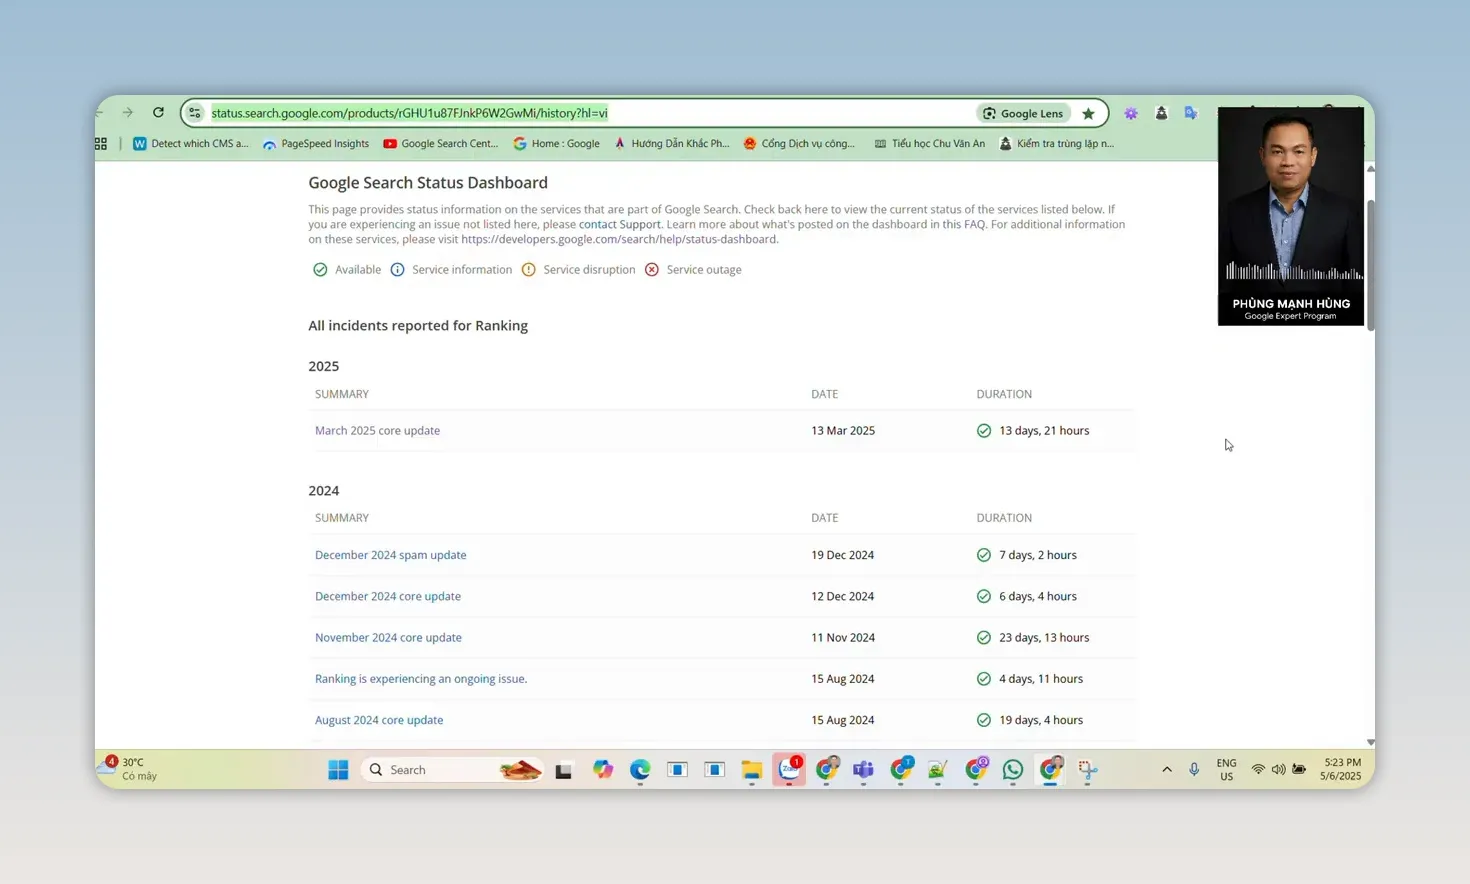This screenshot has height=884, width=1470.
Task: Expand the hidden system tray icons chevron
Action: [1167, 770]
